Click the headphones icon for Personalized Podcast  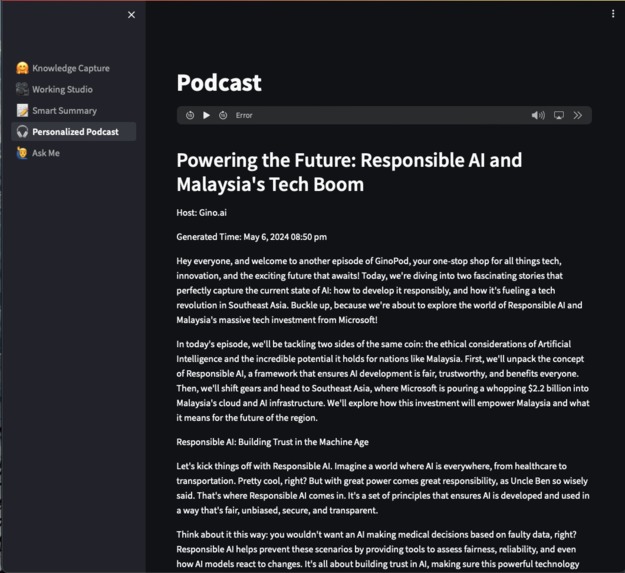(22, 131)
